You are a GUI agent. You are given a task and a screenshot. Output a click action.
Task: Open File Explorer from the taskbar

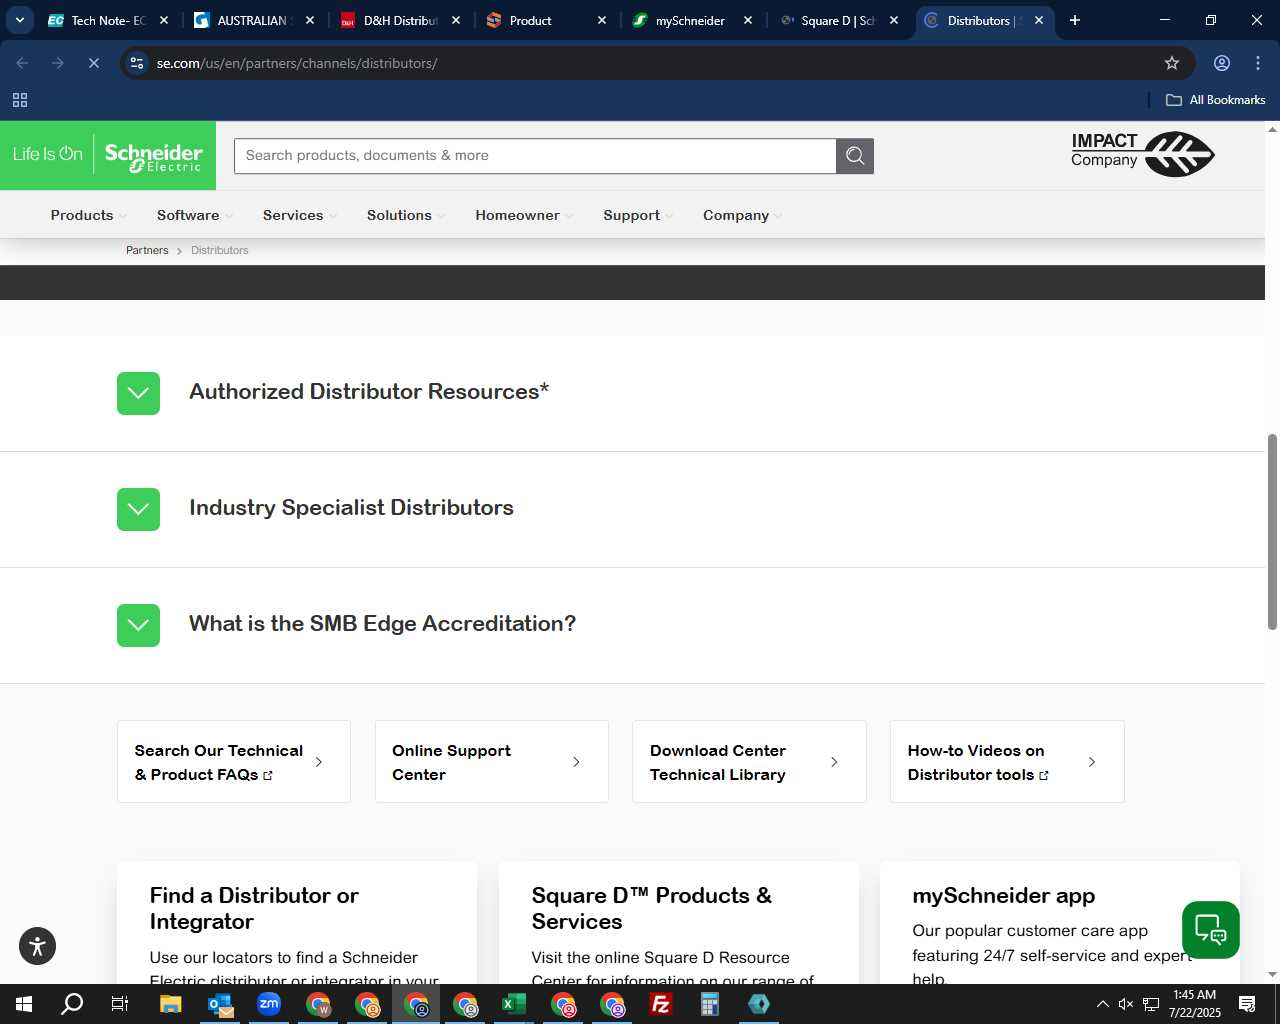(x=171, y=1004)
